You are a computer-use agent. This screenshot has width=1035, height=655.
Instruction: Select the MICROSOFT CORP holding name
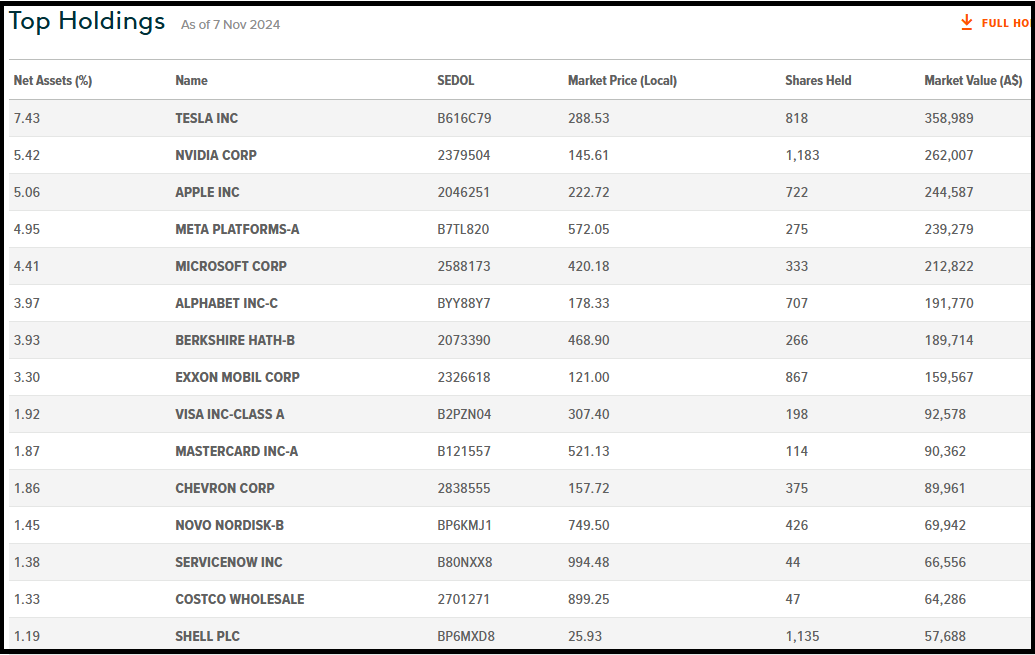[x=231, y=266]
